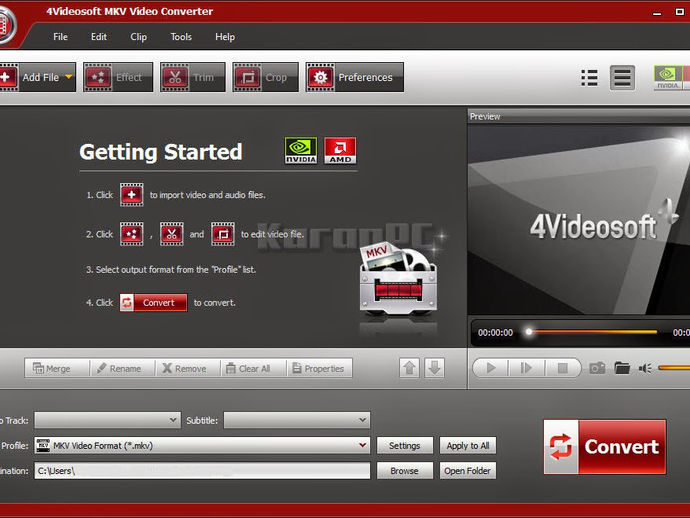690x518 pixels.
Task: Click the Apply to All button
Action: pyautogui.click(x=468, y=446)
